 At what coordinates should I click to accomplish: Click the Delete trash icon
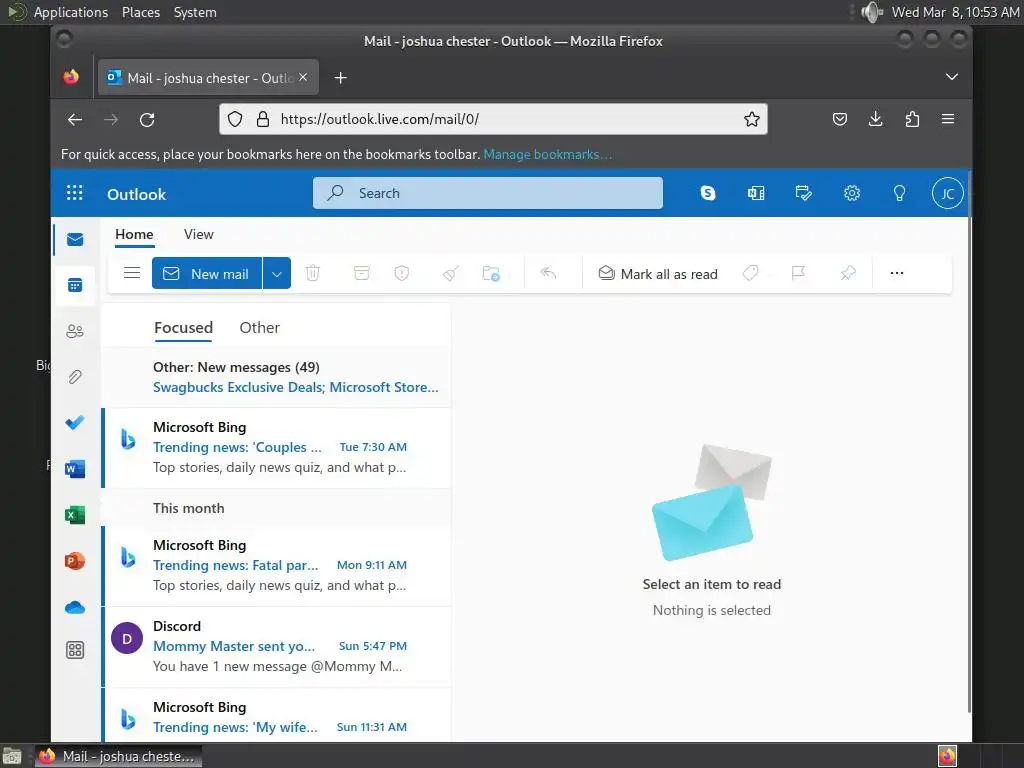click(313, 273)
